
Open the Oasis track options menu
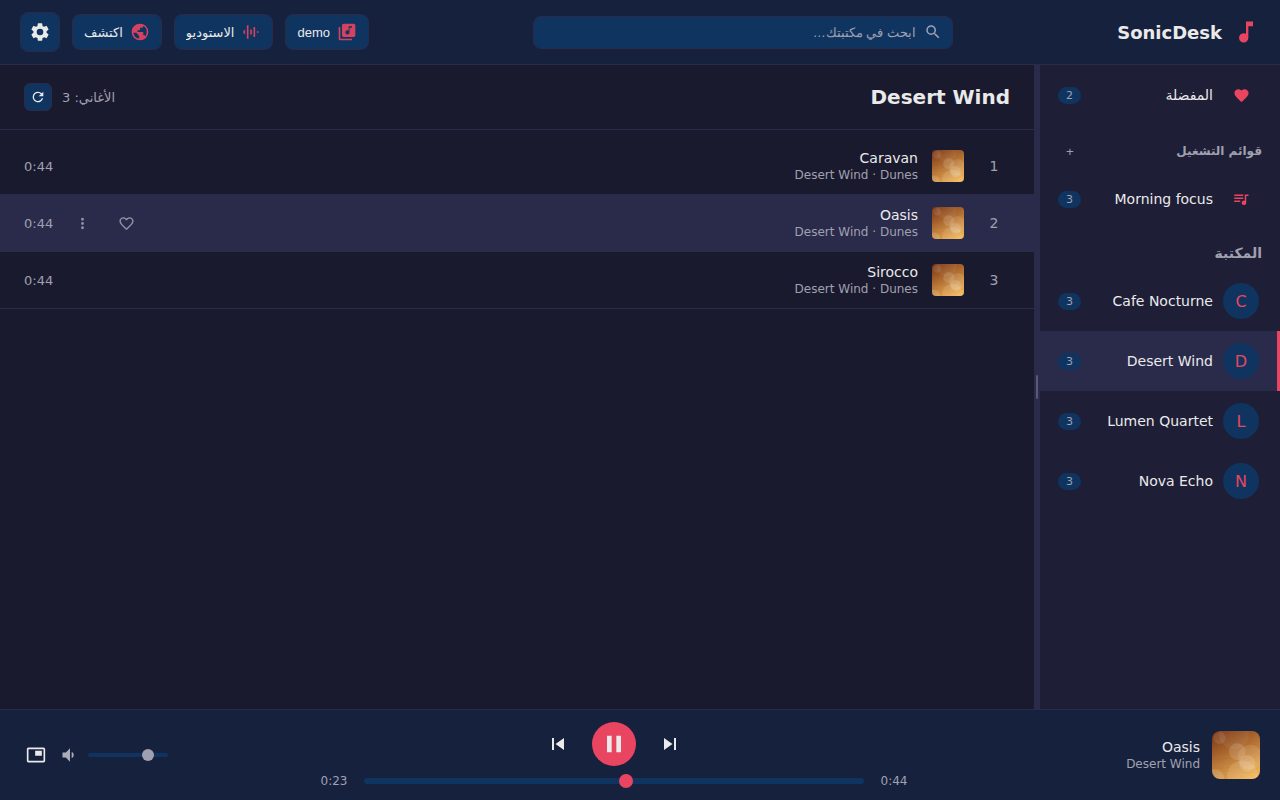pyautogui.click(x=82, y=223)
